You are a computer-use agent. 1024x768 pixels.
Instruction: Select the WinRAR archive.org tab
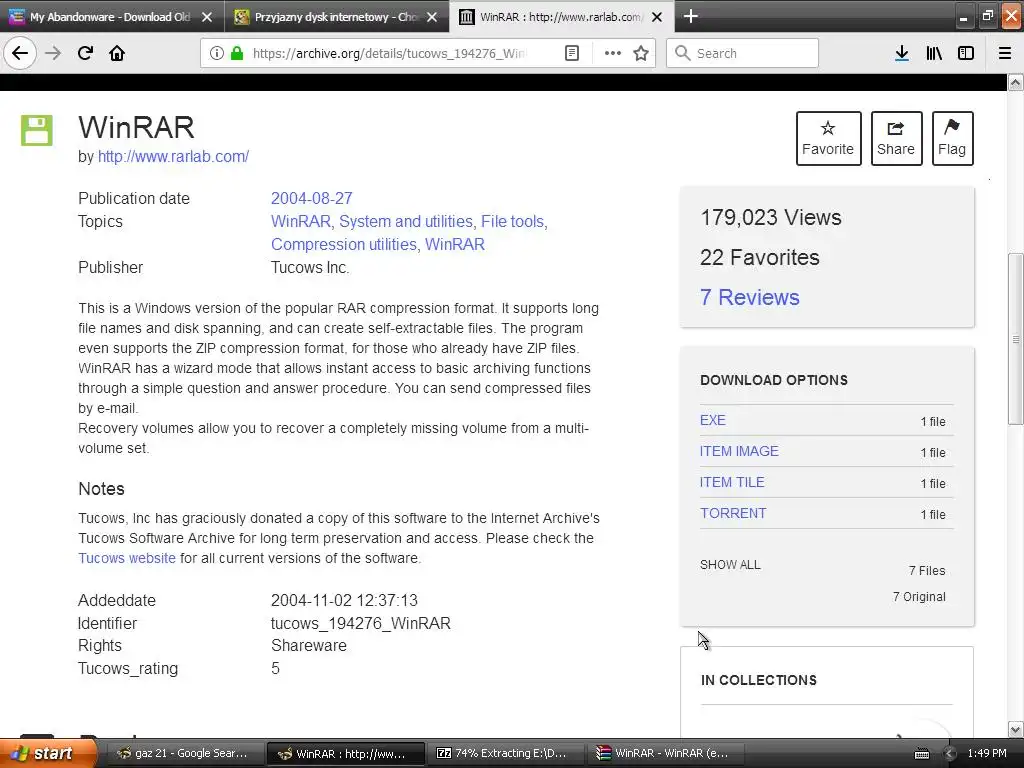[x=560, y=17]
